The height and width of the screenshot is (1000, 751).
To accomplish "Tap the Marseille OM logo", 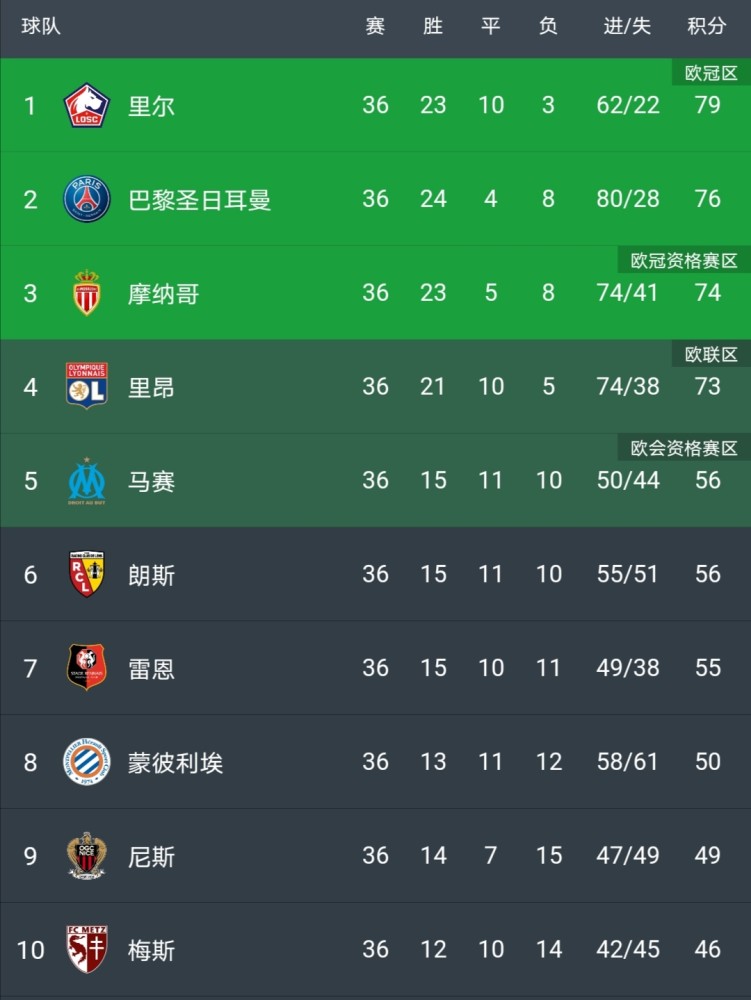I will (87, 481).
